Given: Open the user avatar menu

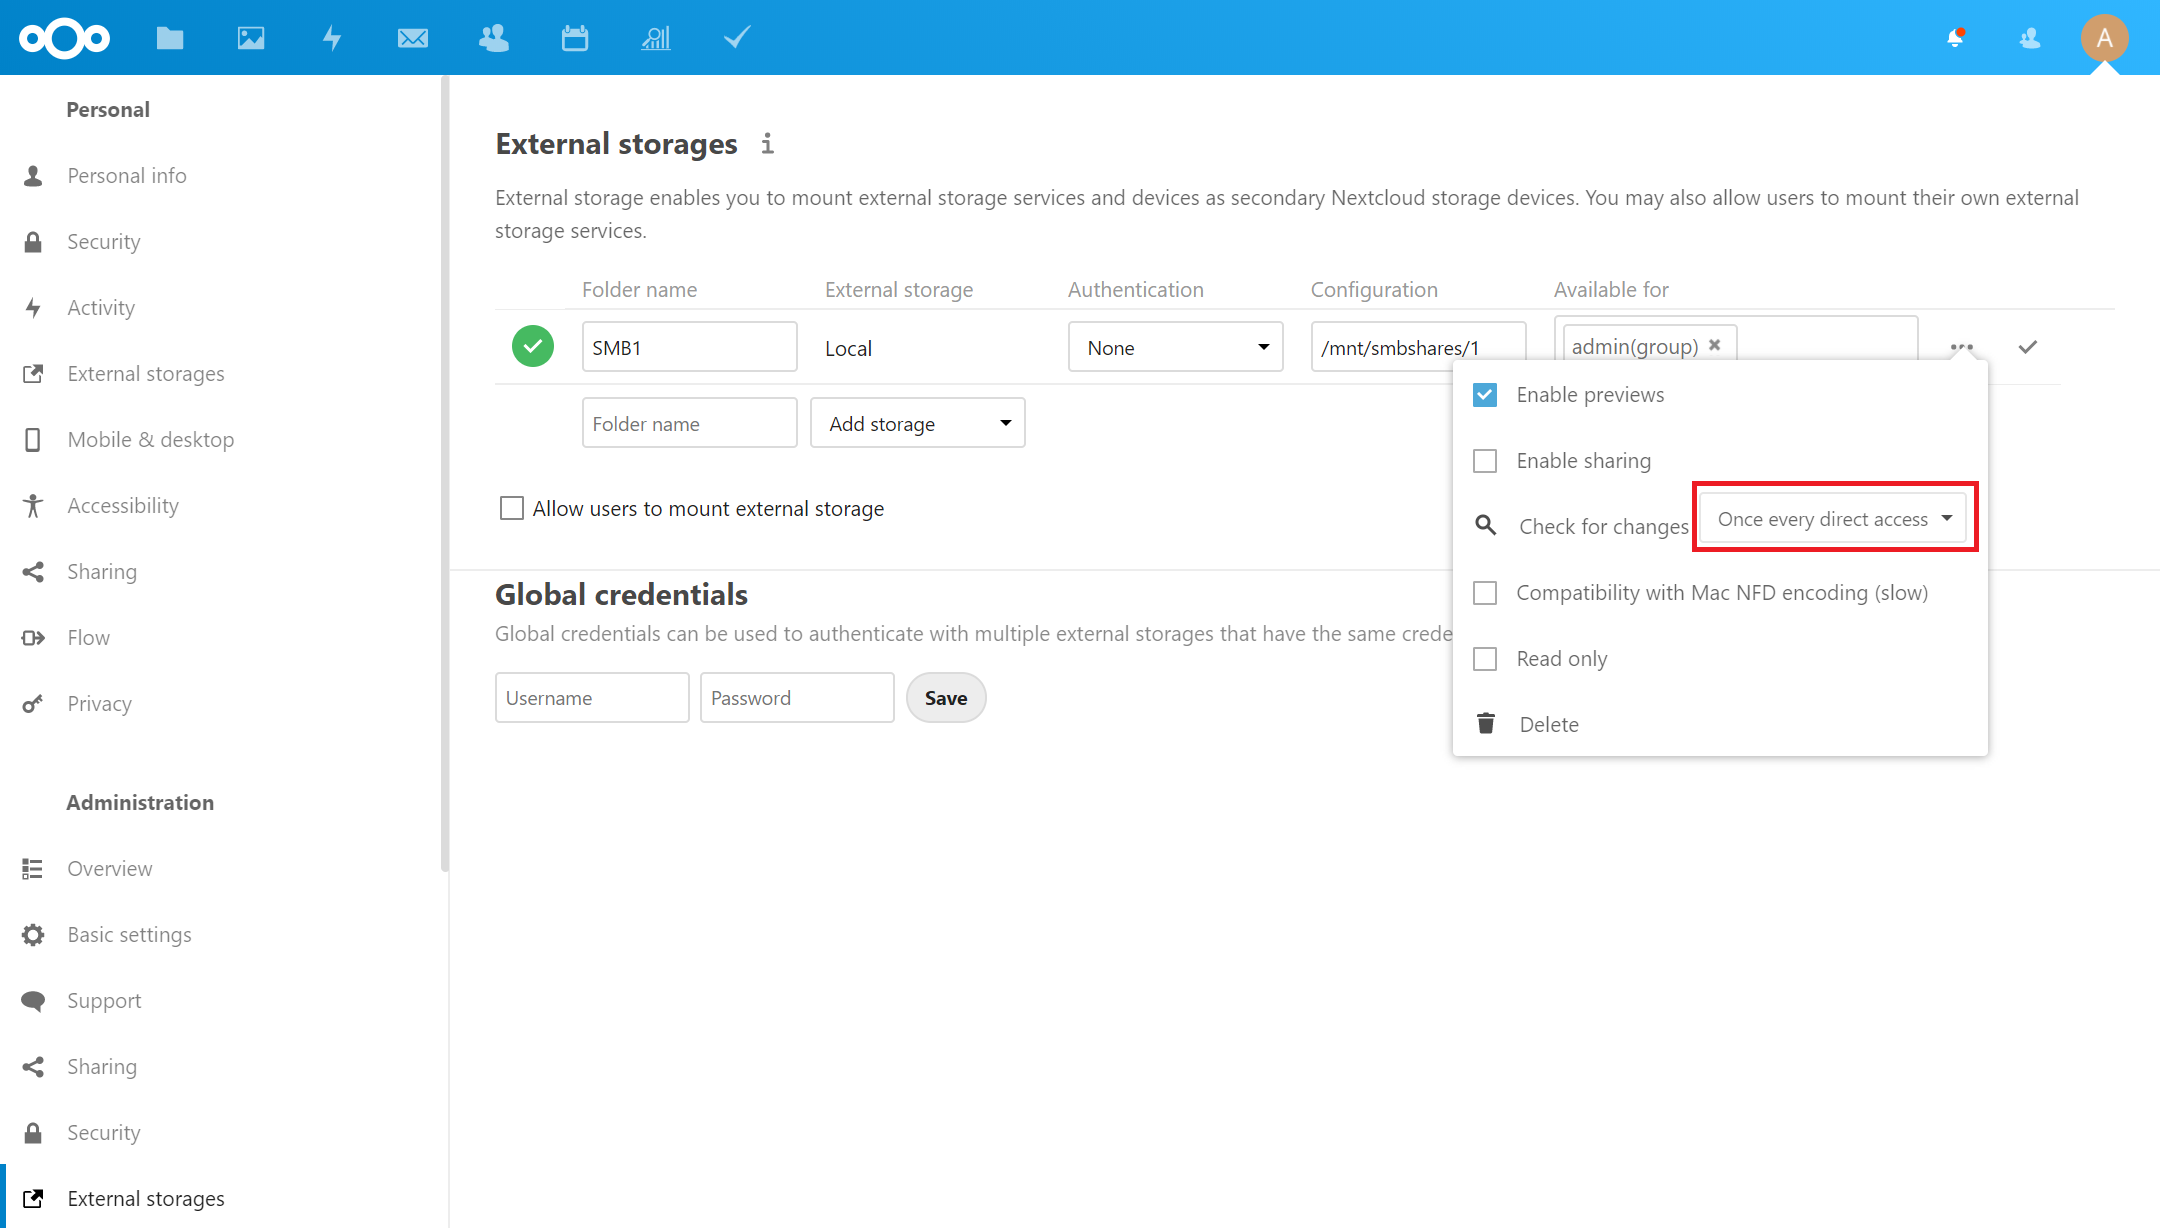Looking at the screenshot, I should click(2105, 38).
